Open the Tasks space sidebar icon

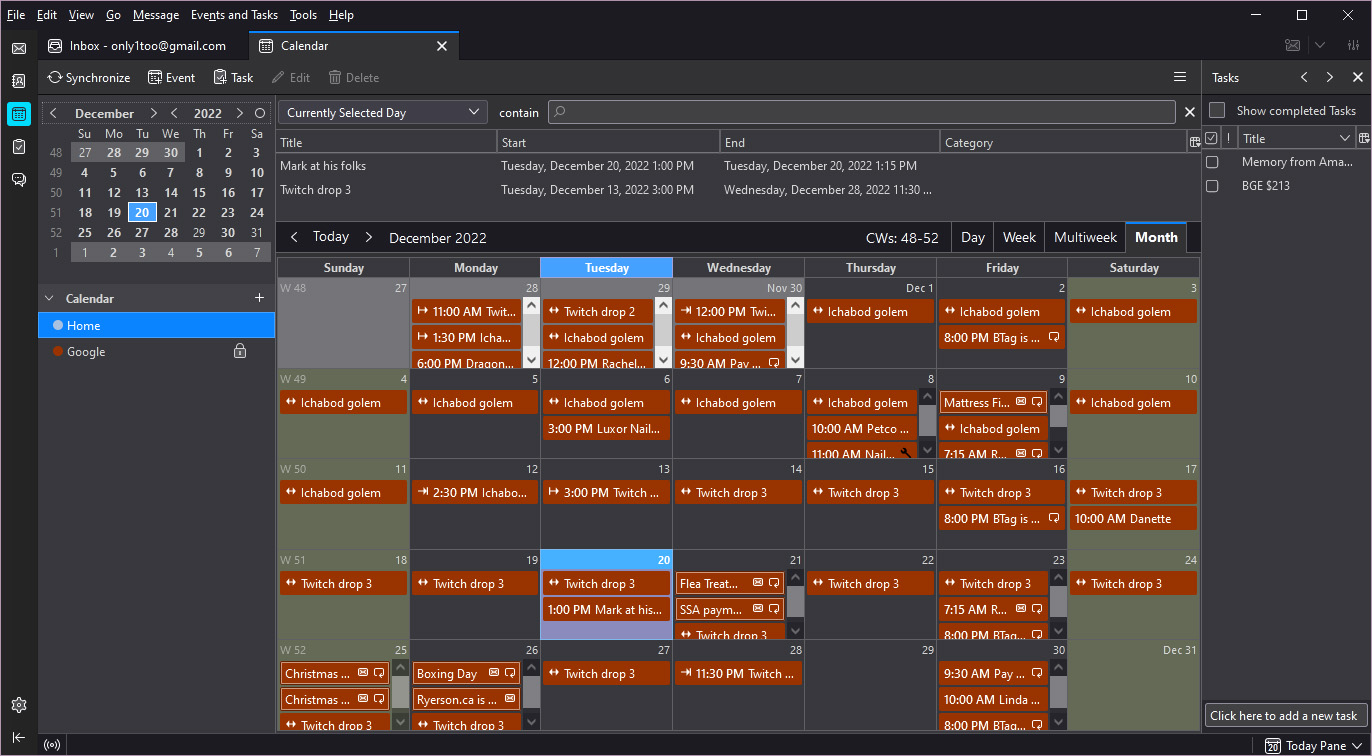click(19, 146)
